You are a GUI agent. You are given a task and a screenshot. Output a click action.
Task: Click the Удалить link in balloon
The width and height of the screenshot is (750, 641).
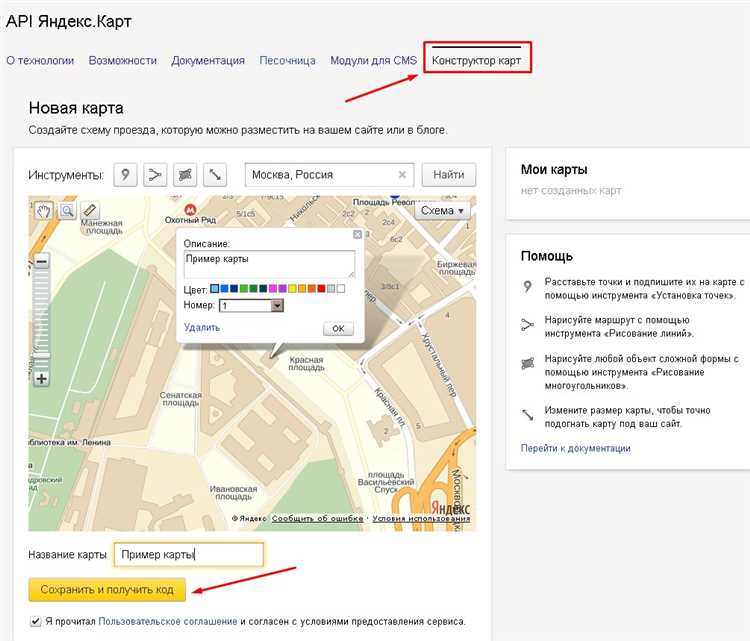pyautogui.click(x=202, y=328)
